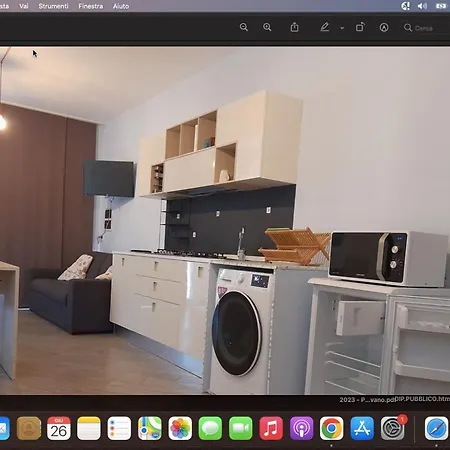The image size is (450, 450).
Task: Open the Vai menu
Action: click(x=24, y=6)
